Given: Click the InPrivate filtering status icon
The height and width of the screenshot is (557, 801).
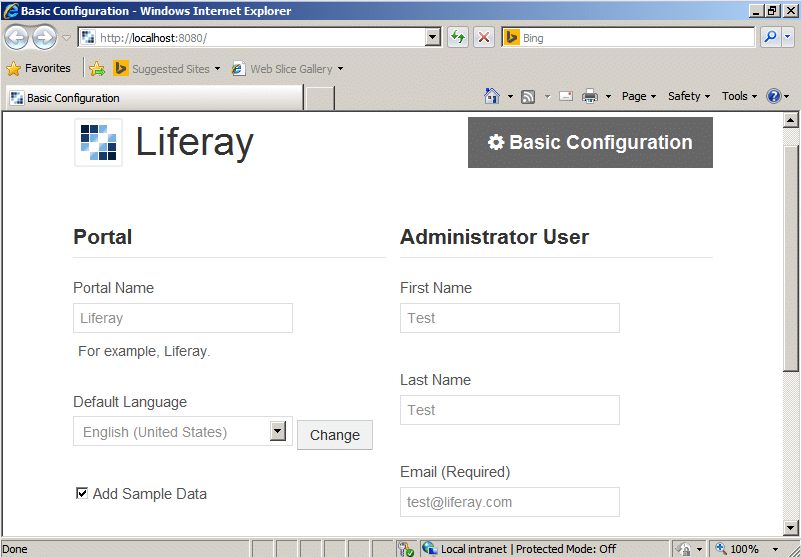Looking at the screenshot, I should [406, 549].
